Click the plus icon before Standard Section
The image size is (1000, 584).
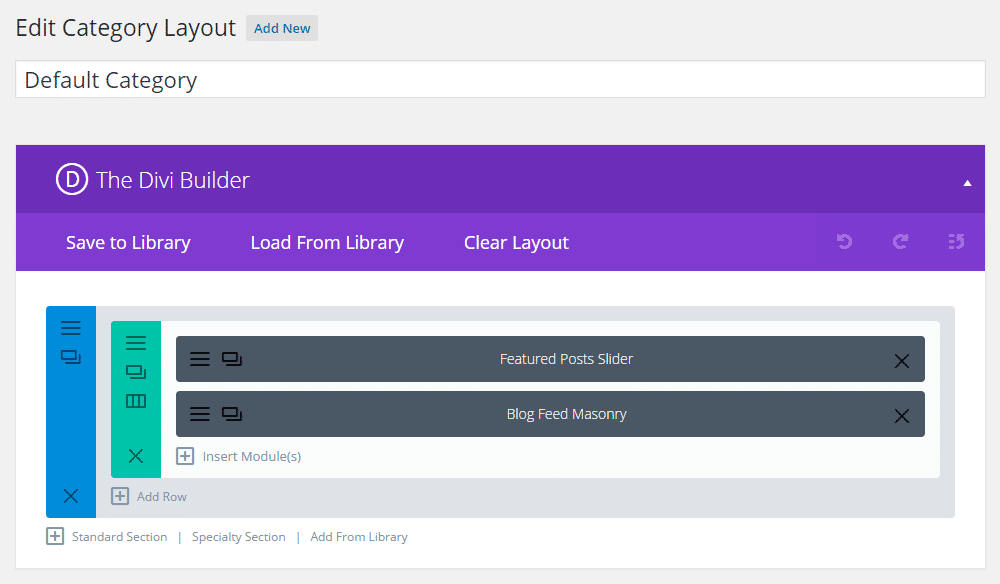55,536
